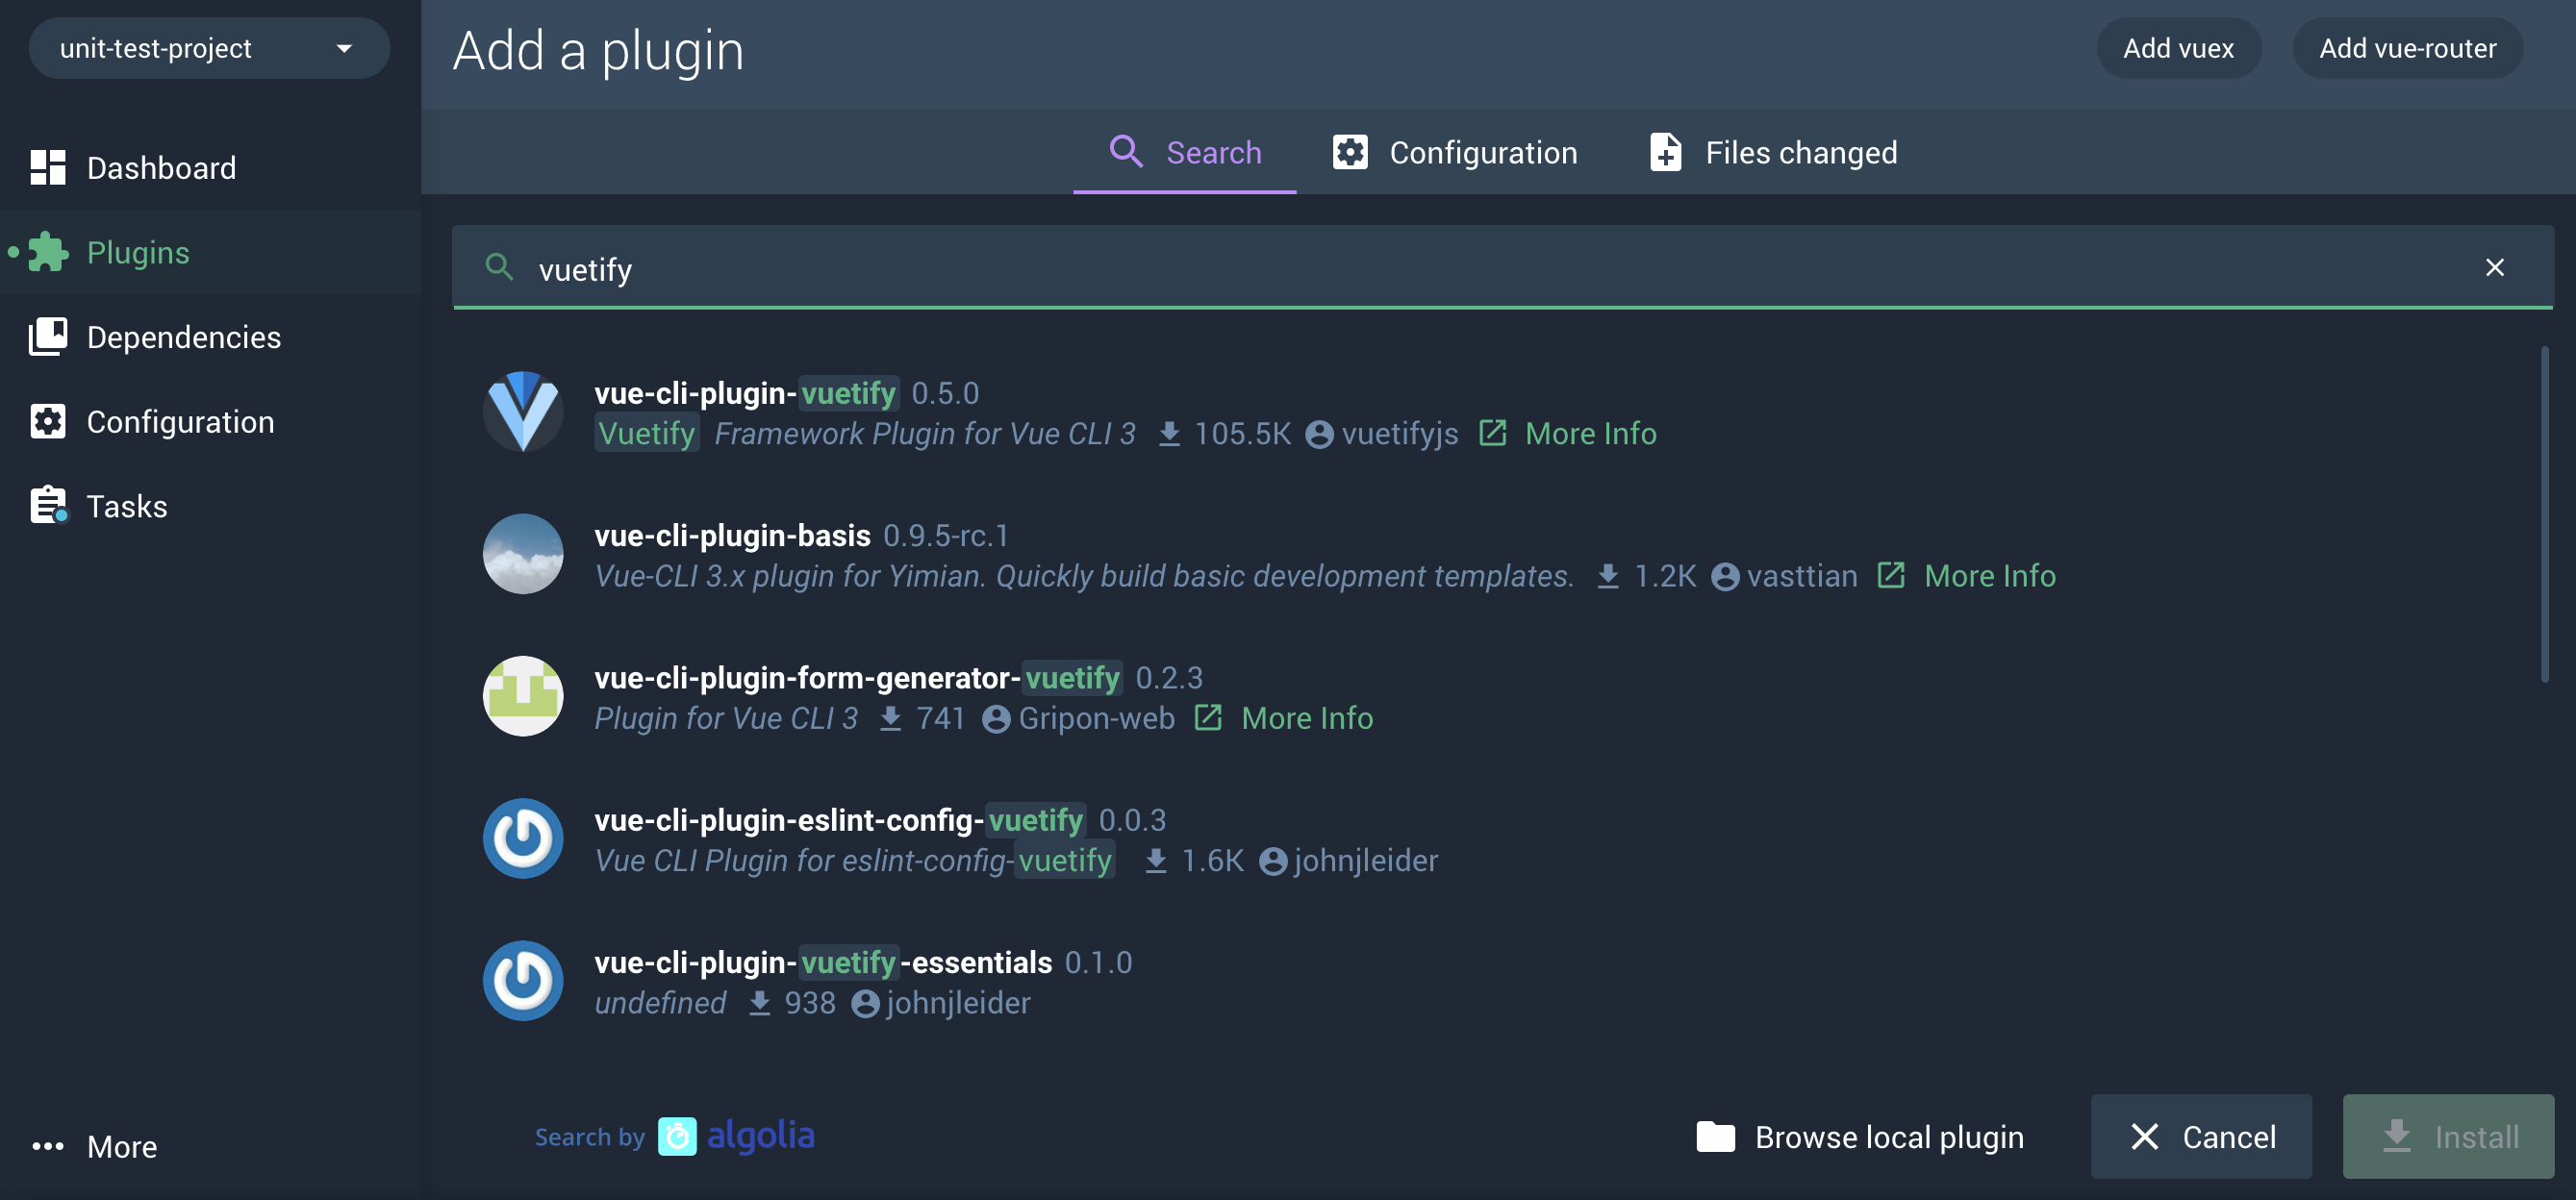Click the Configuration sidebar icon
The height and width of the screenshot is (1200, 2576).
tap(46, 420)
